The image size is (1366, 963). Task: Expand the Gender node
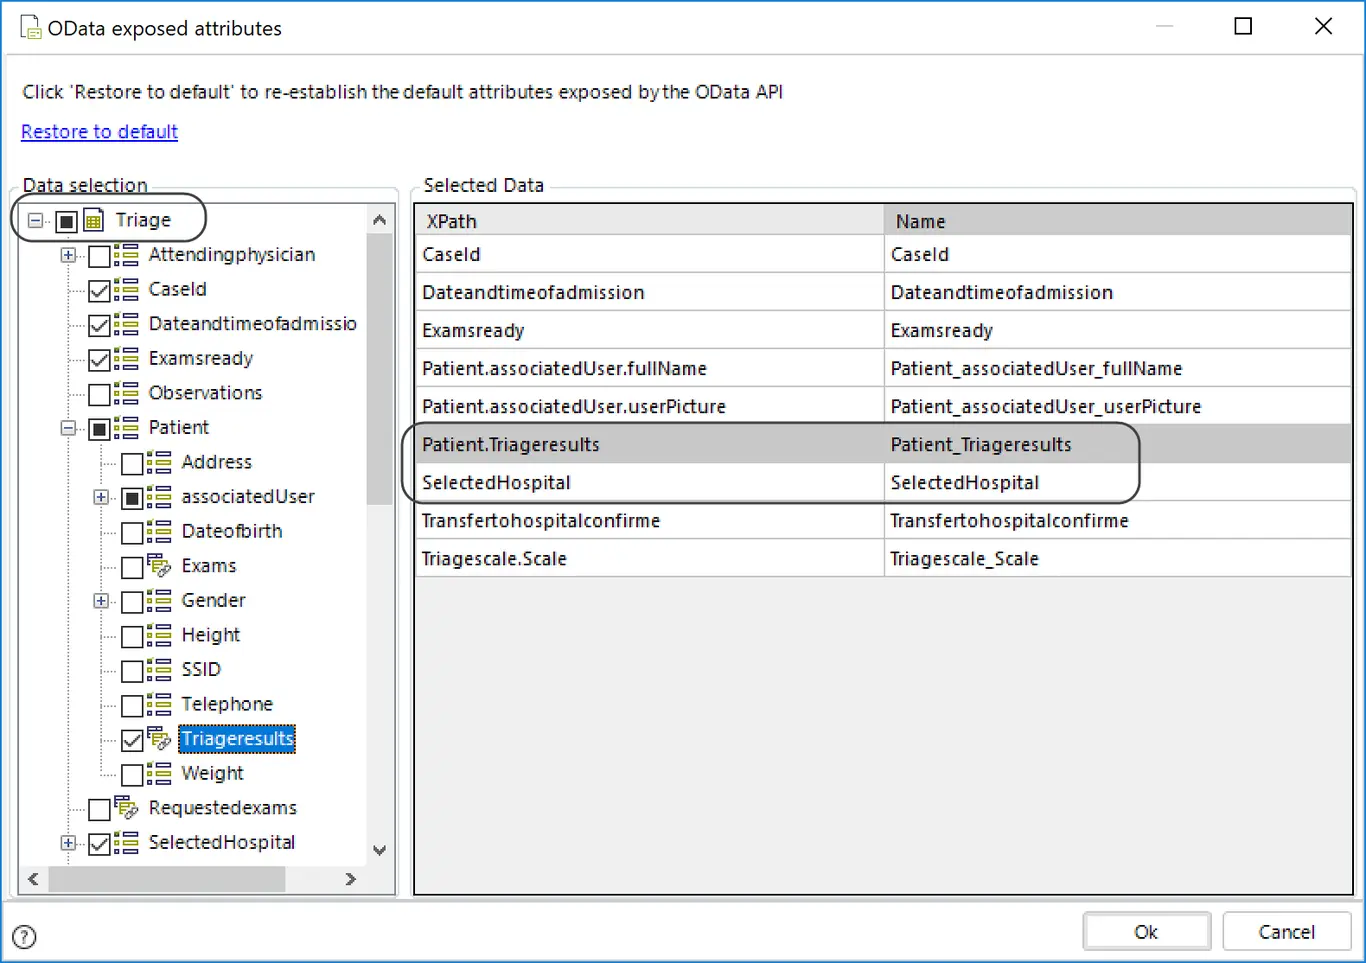(101, 601)
